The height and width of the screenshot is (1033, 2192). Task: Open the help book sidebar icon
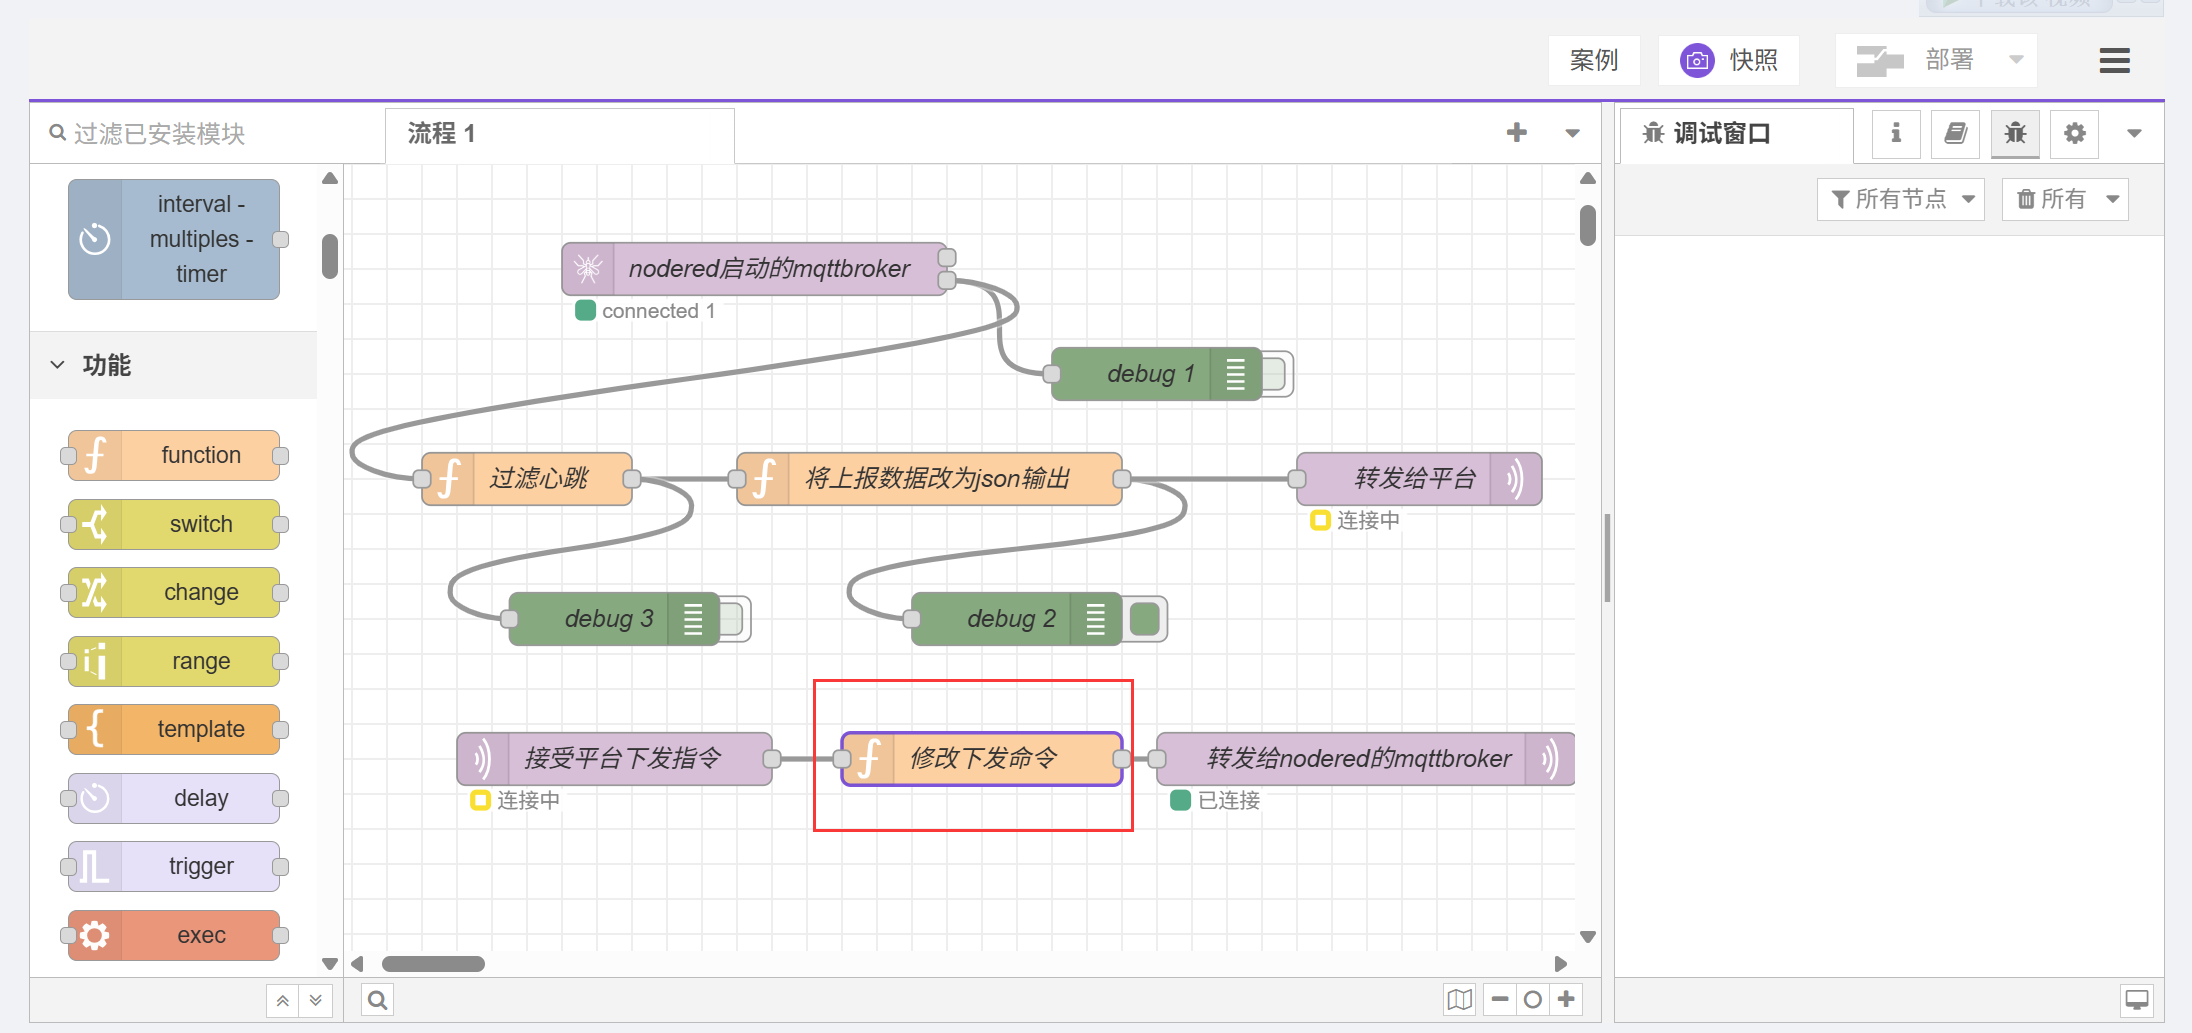[1955, 133]
